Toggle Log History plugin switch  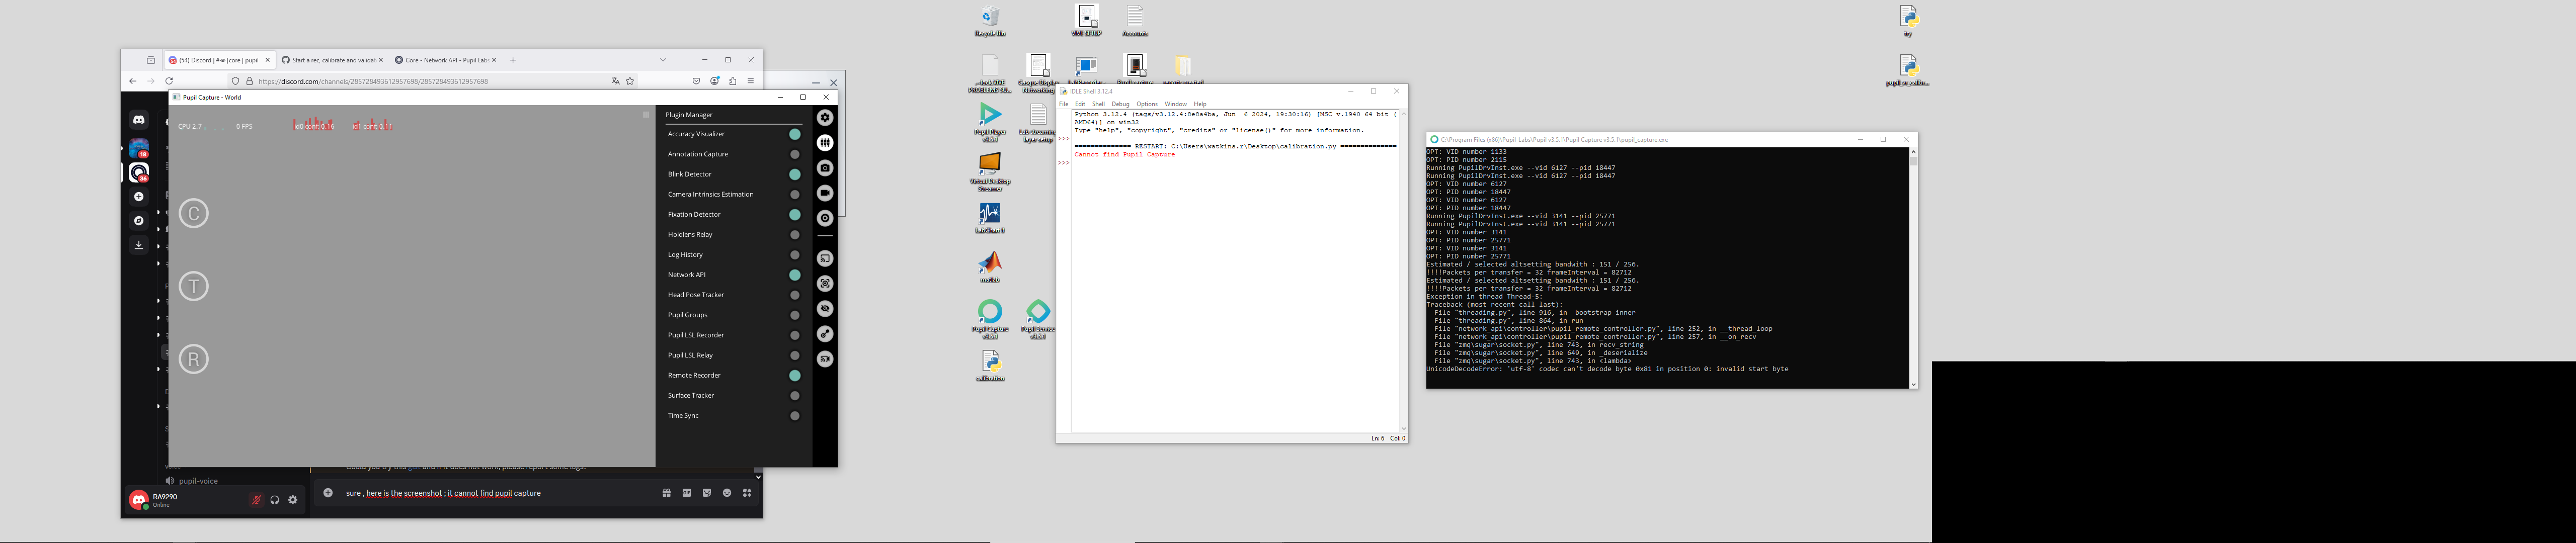(795, 255)
